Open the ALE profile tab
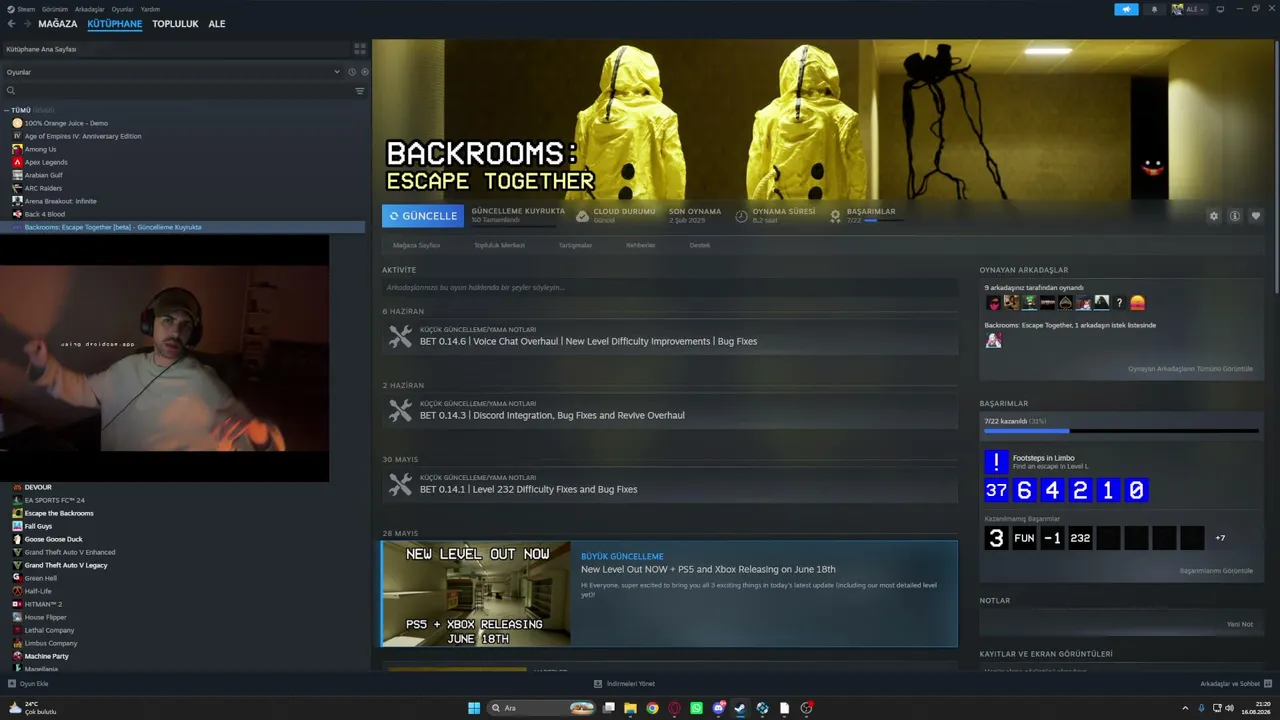Viewport: 1280px width, 720px height. (x=217, y=24)
